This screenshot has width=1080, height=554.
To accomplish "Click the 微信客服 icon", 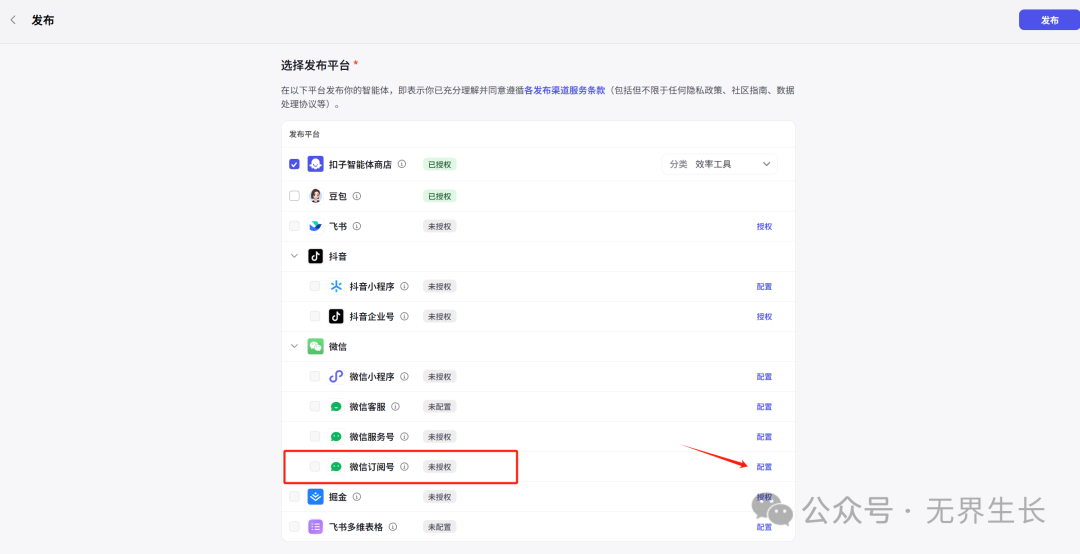I will [x=336, y=407].
